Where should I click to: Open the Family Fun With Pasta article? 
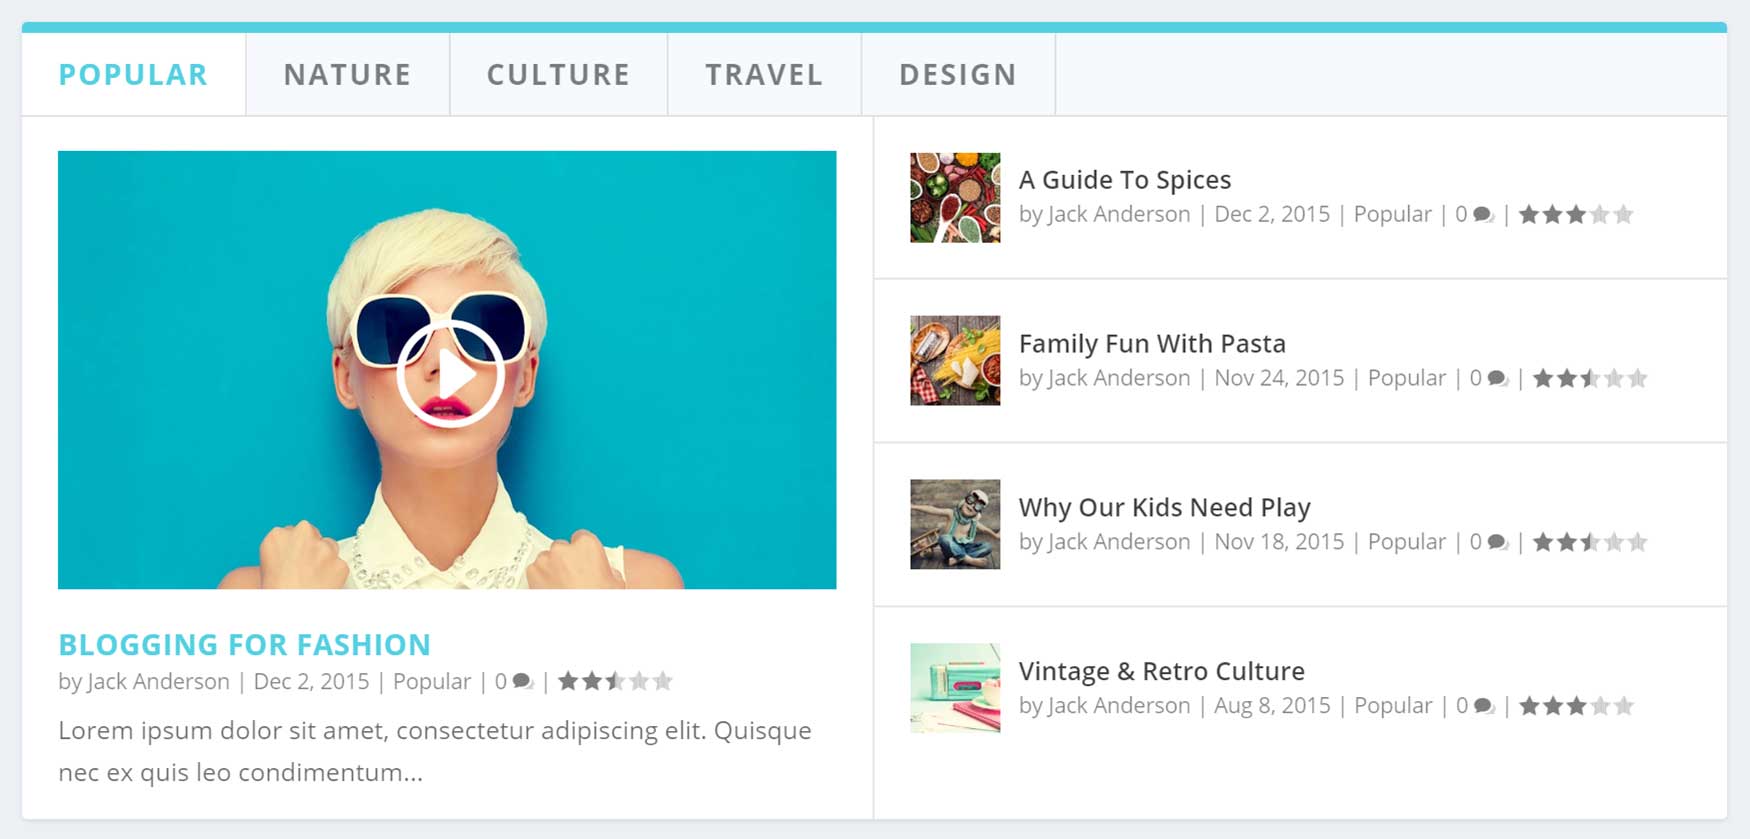click(x=1152, y=344)
